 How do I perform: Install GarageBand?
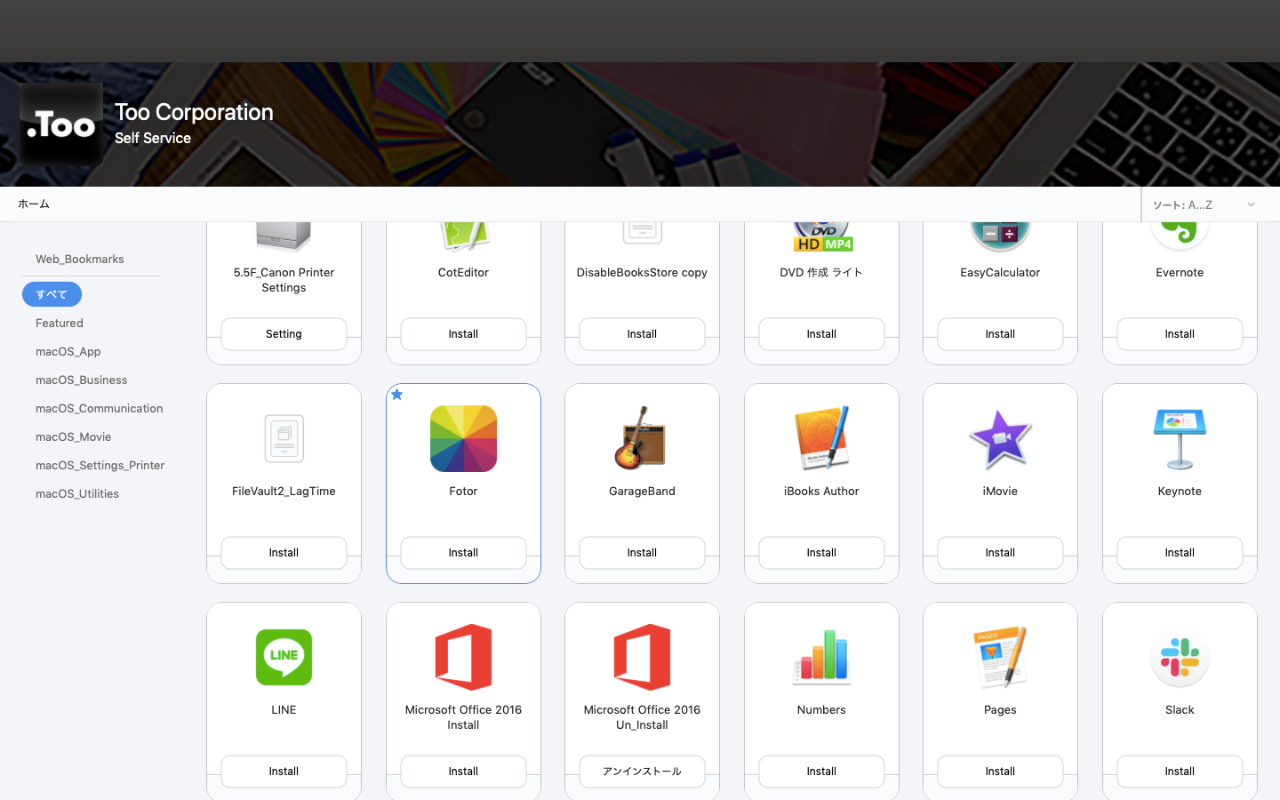click(642, 552)
